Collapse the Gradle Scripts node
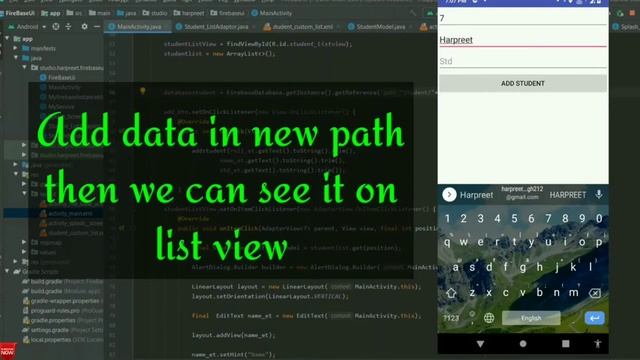The image size is (640, 360). [x=7, y=271]
